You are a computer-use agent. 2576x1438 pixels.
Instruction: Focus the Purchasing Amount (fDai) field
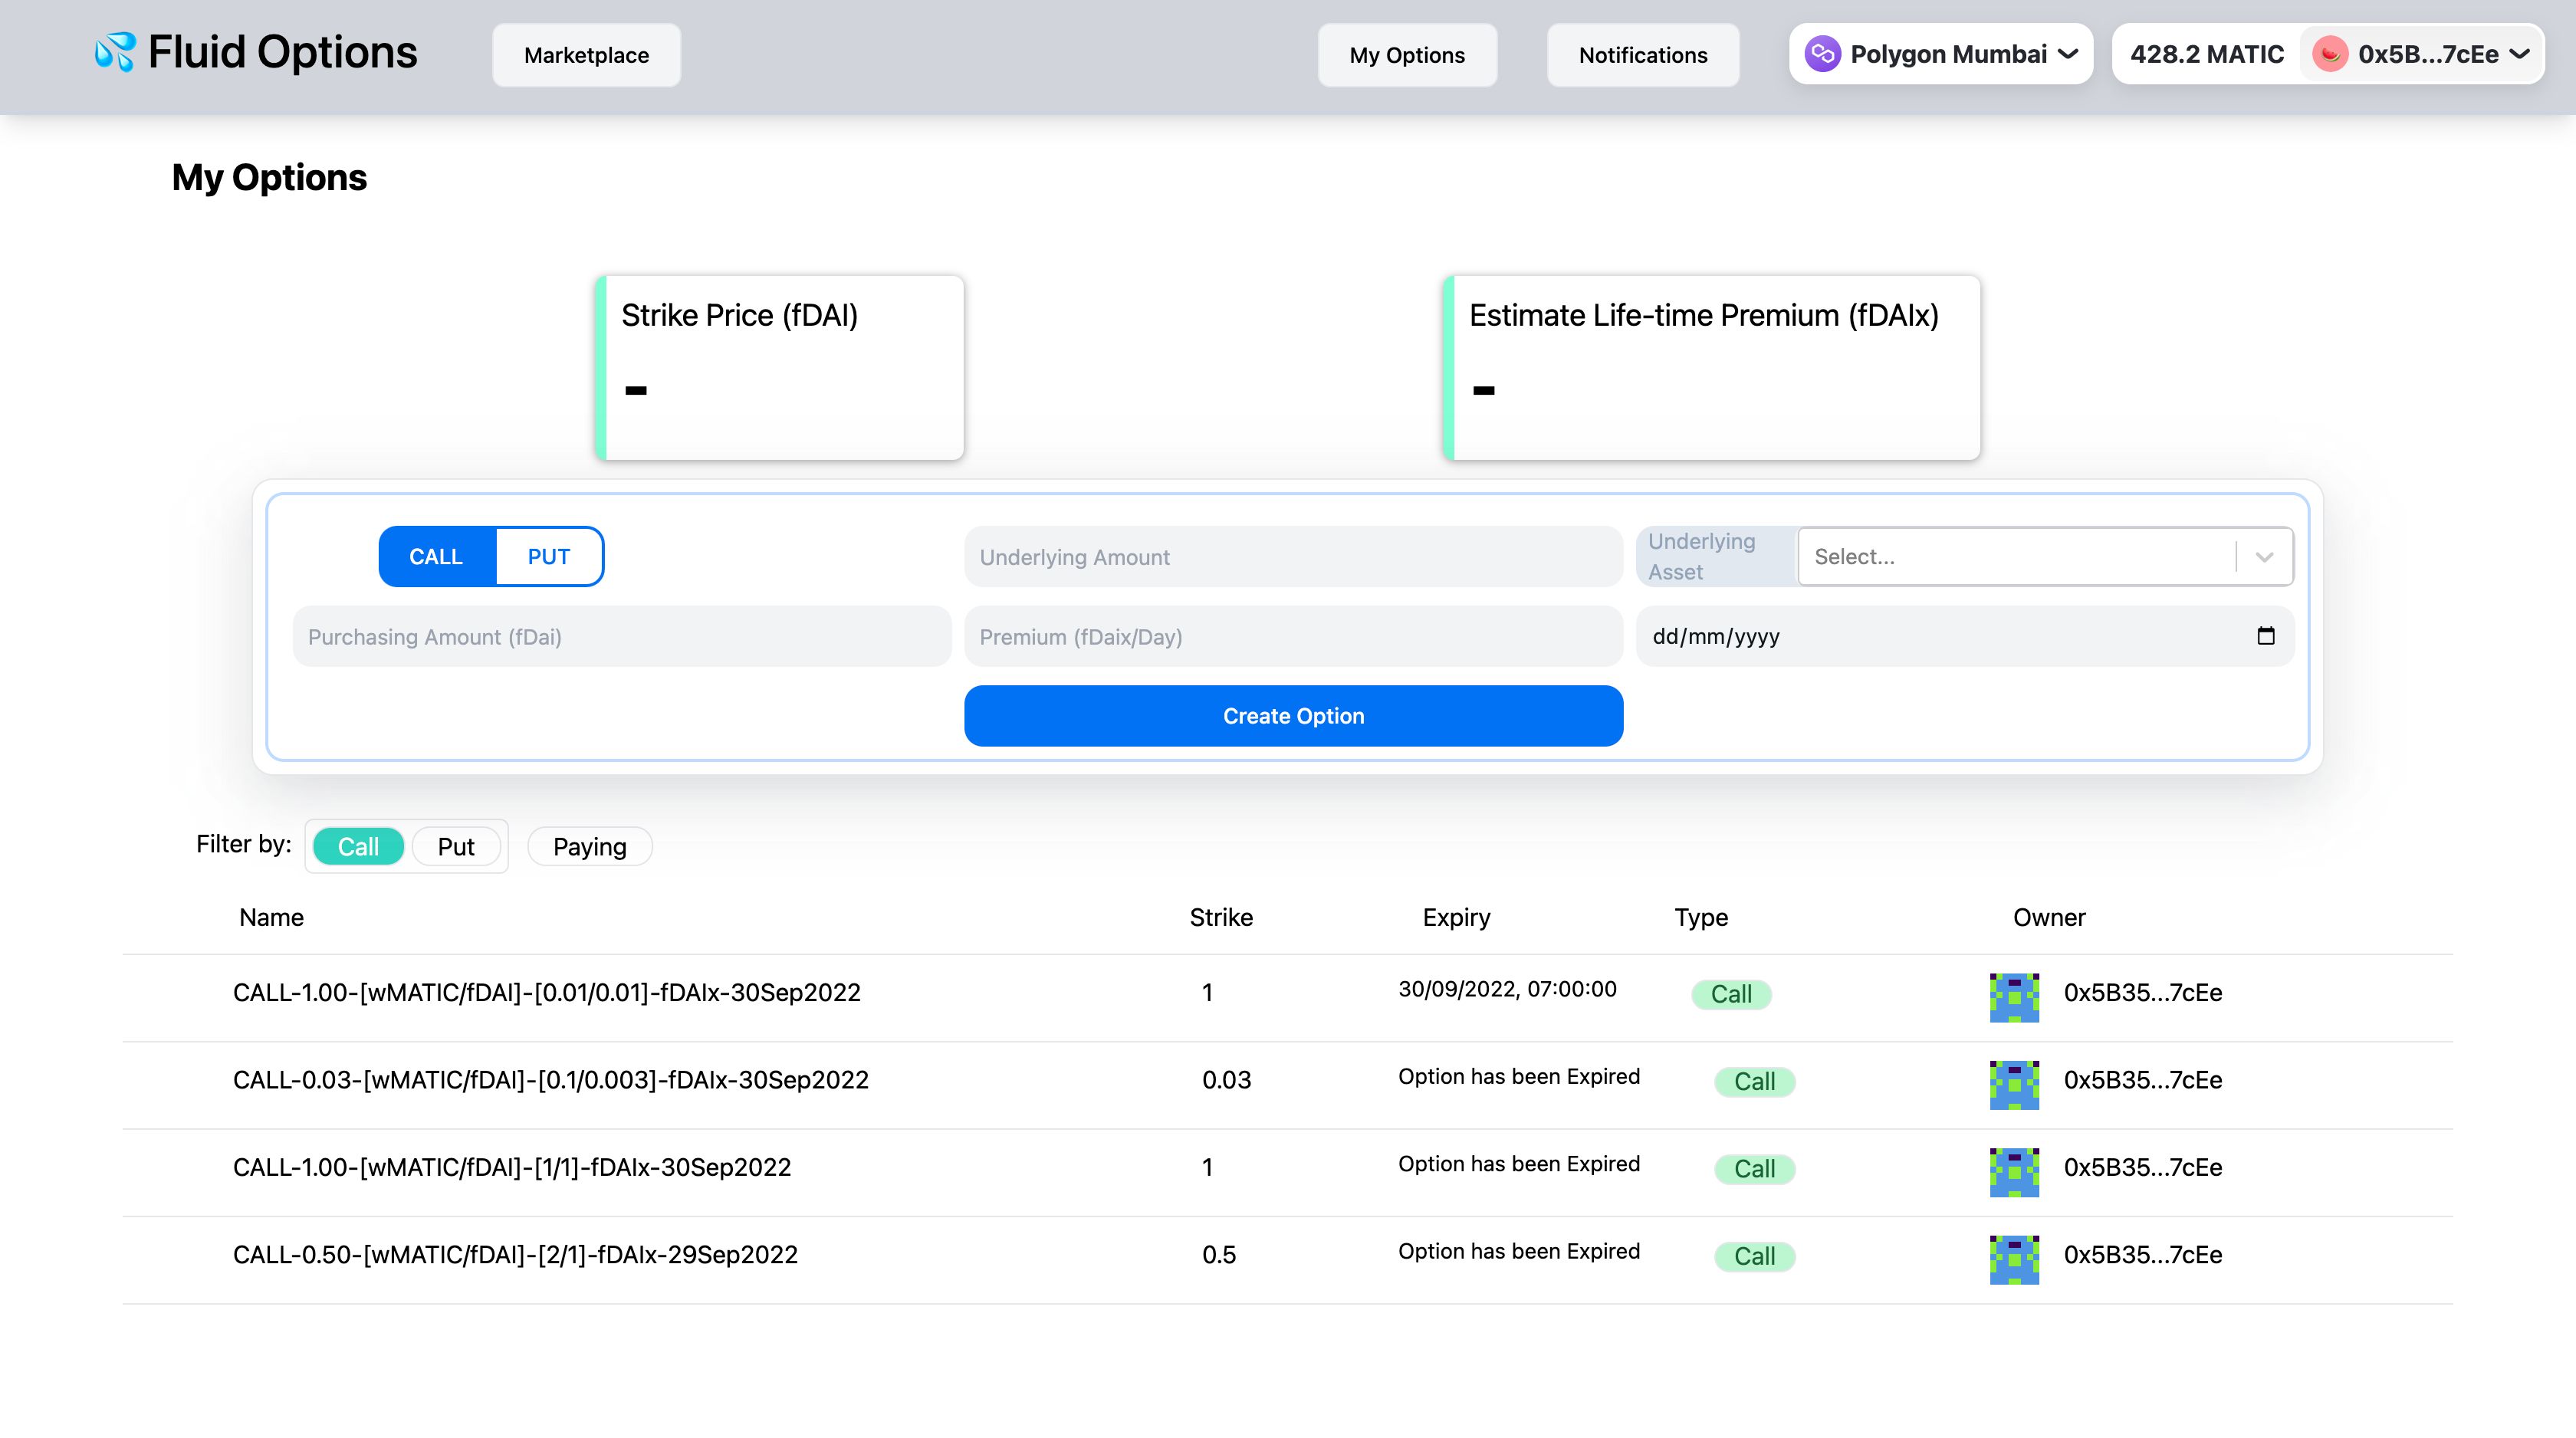[621, 636]
